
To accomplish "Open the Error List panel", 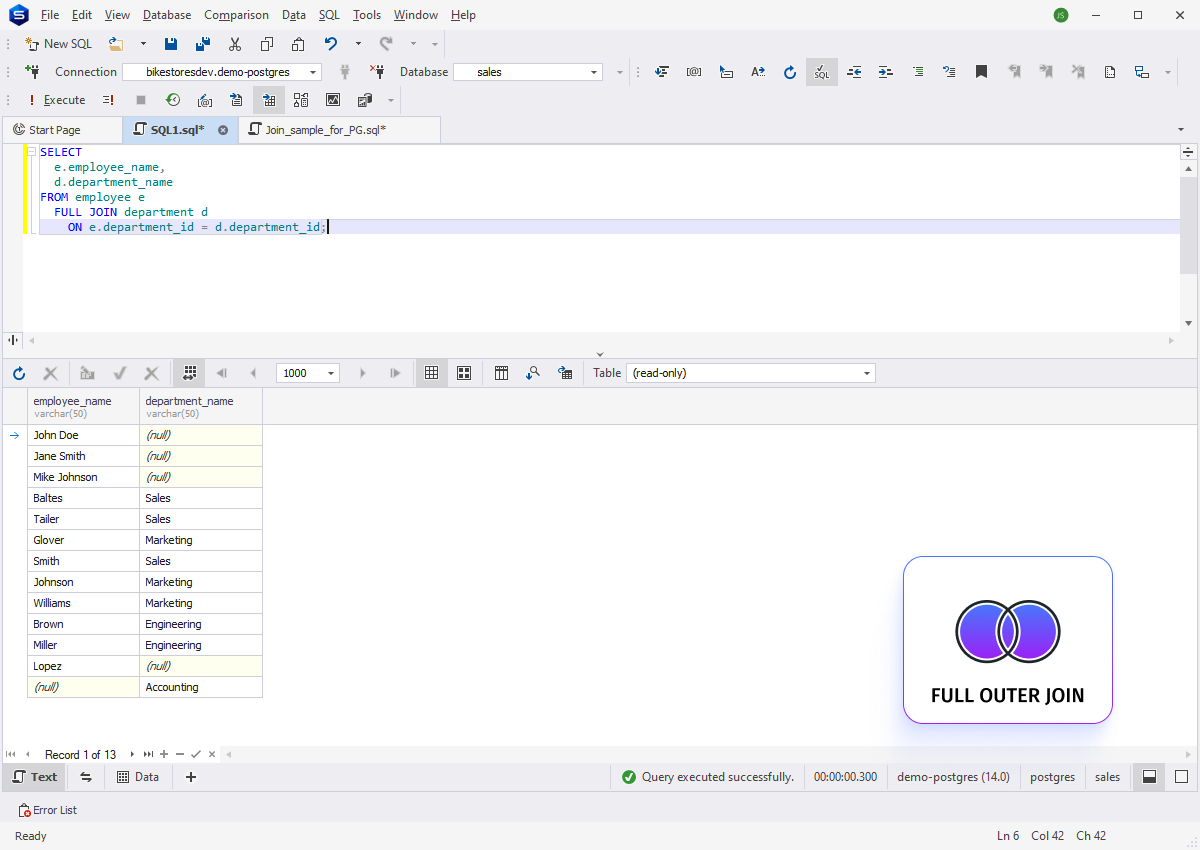I will (x=48, y=810).
